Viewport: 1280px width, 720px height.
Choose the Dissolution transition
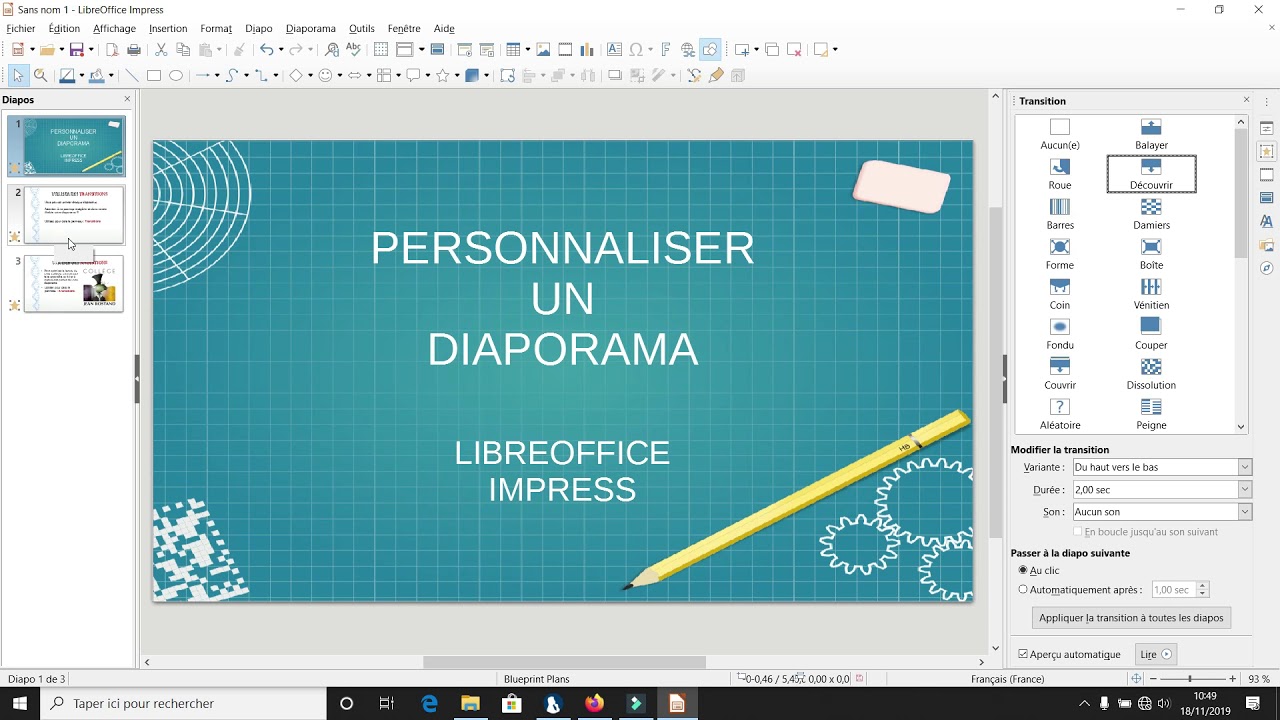[x=1151, y=374]
